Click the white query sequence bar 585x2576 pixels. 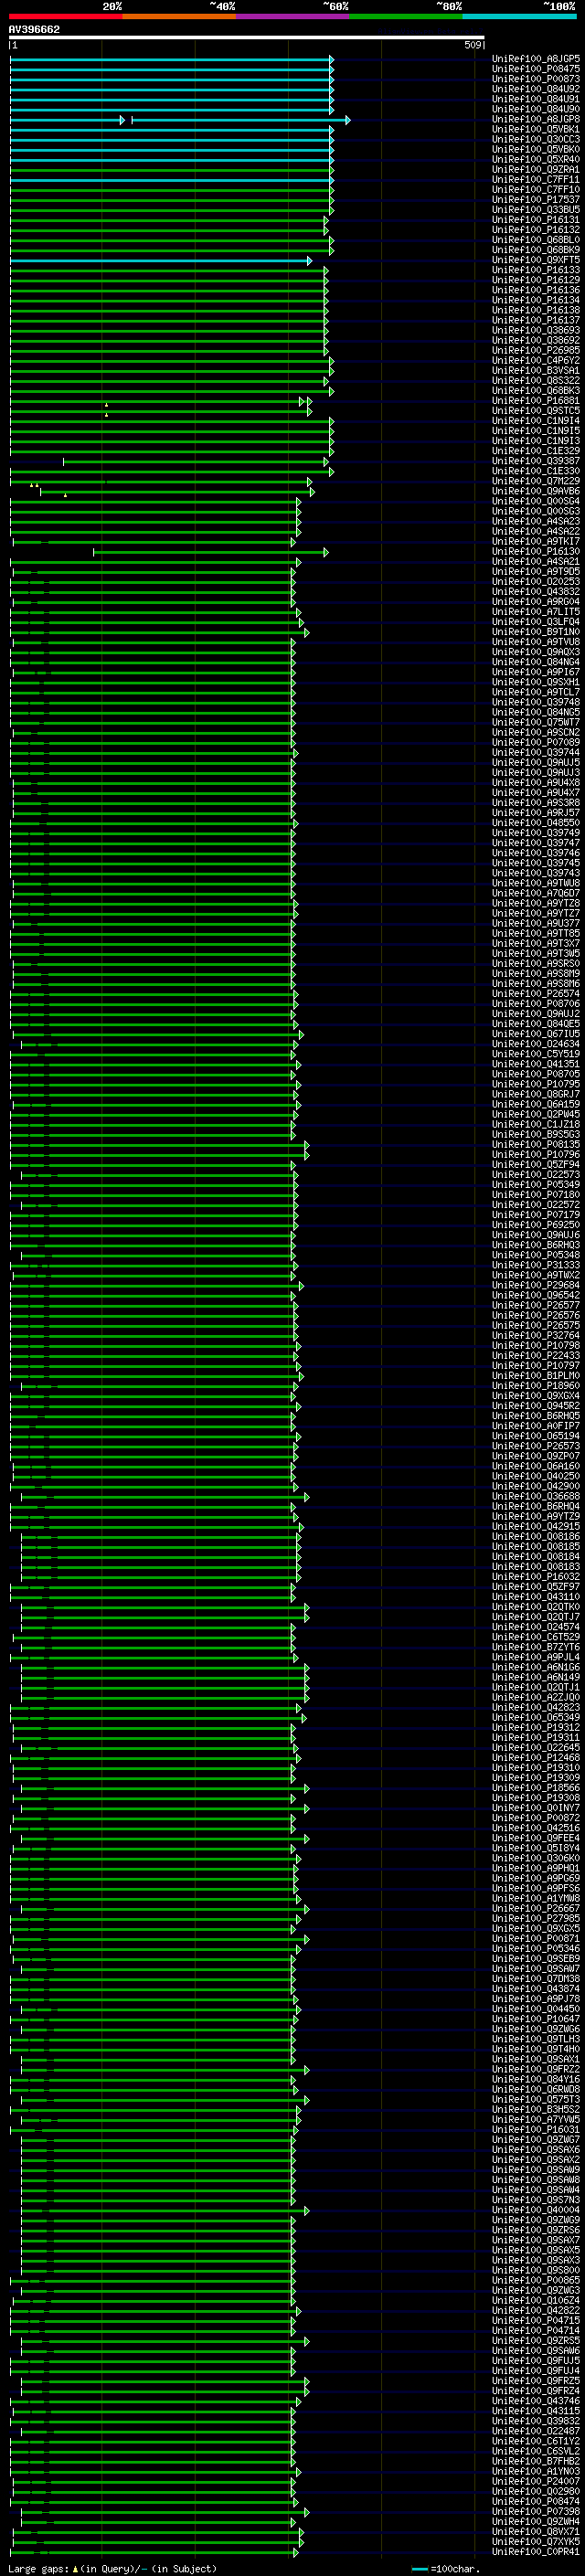coord(246,38)
